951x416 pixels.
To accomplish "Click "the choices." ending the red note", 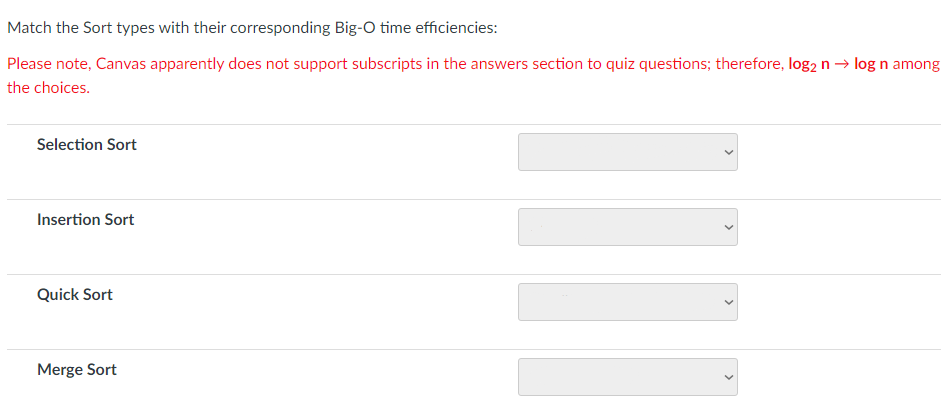I will click(48, 88).
